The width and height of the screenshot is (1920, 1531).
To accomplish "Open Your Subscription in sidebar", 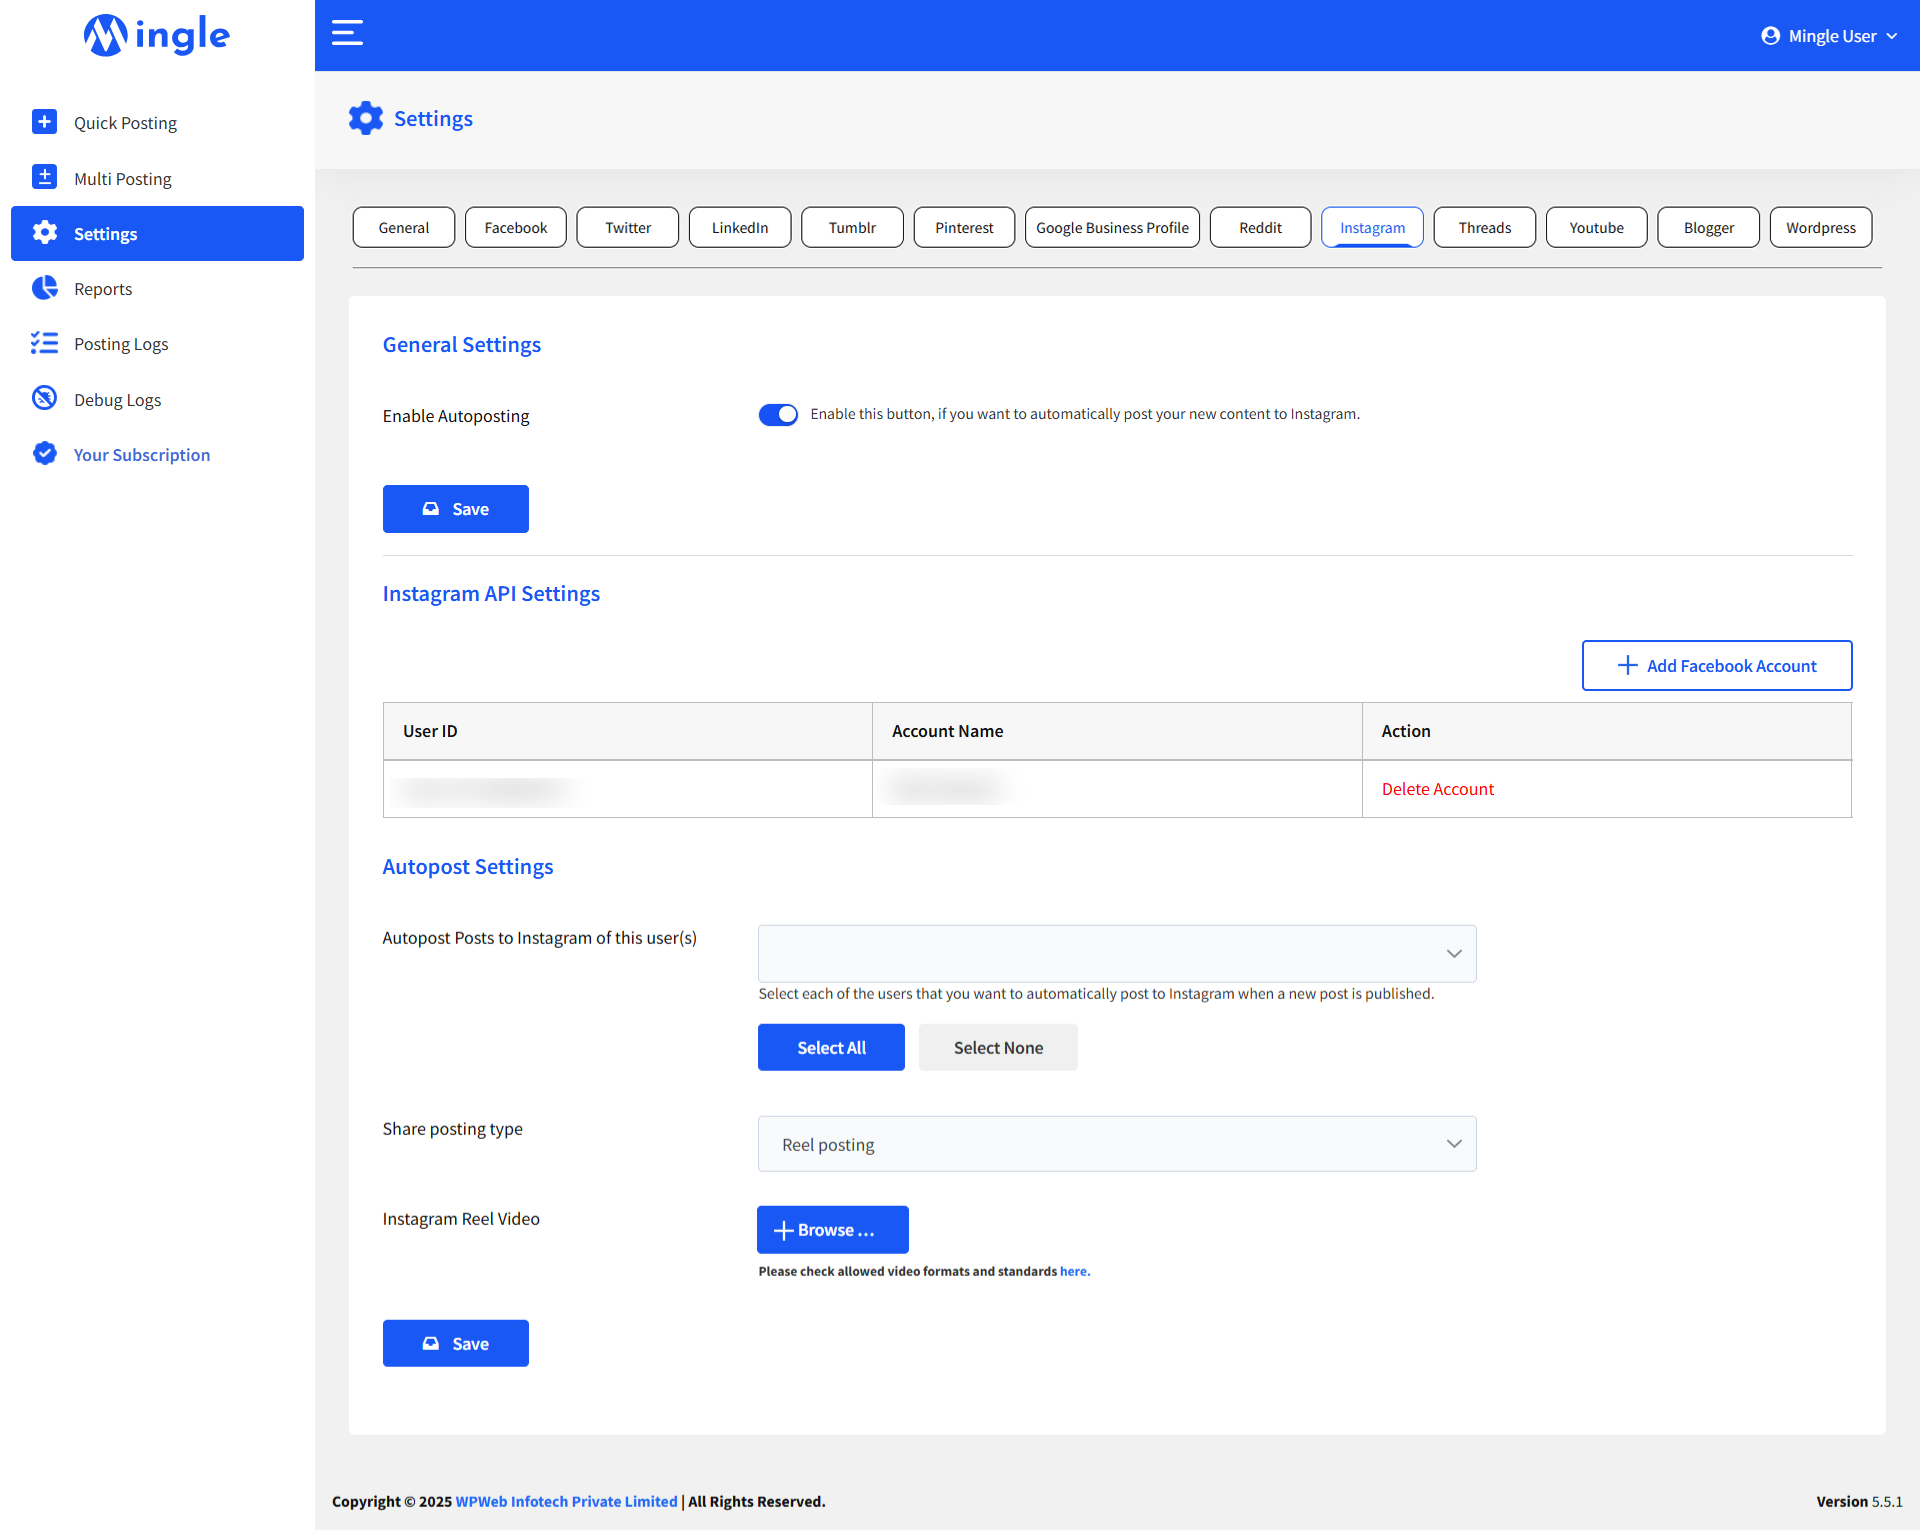I will (x=157, y=454).
